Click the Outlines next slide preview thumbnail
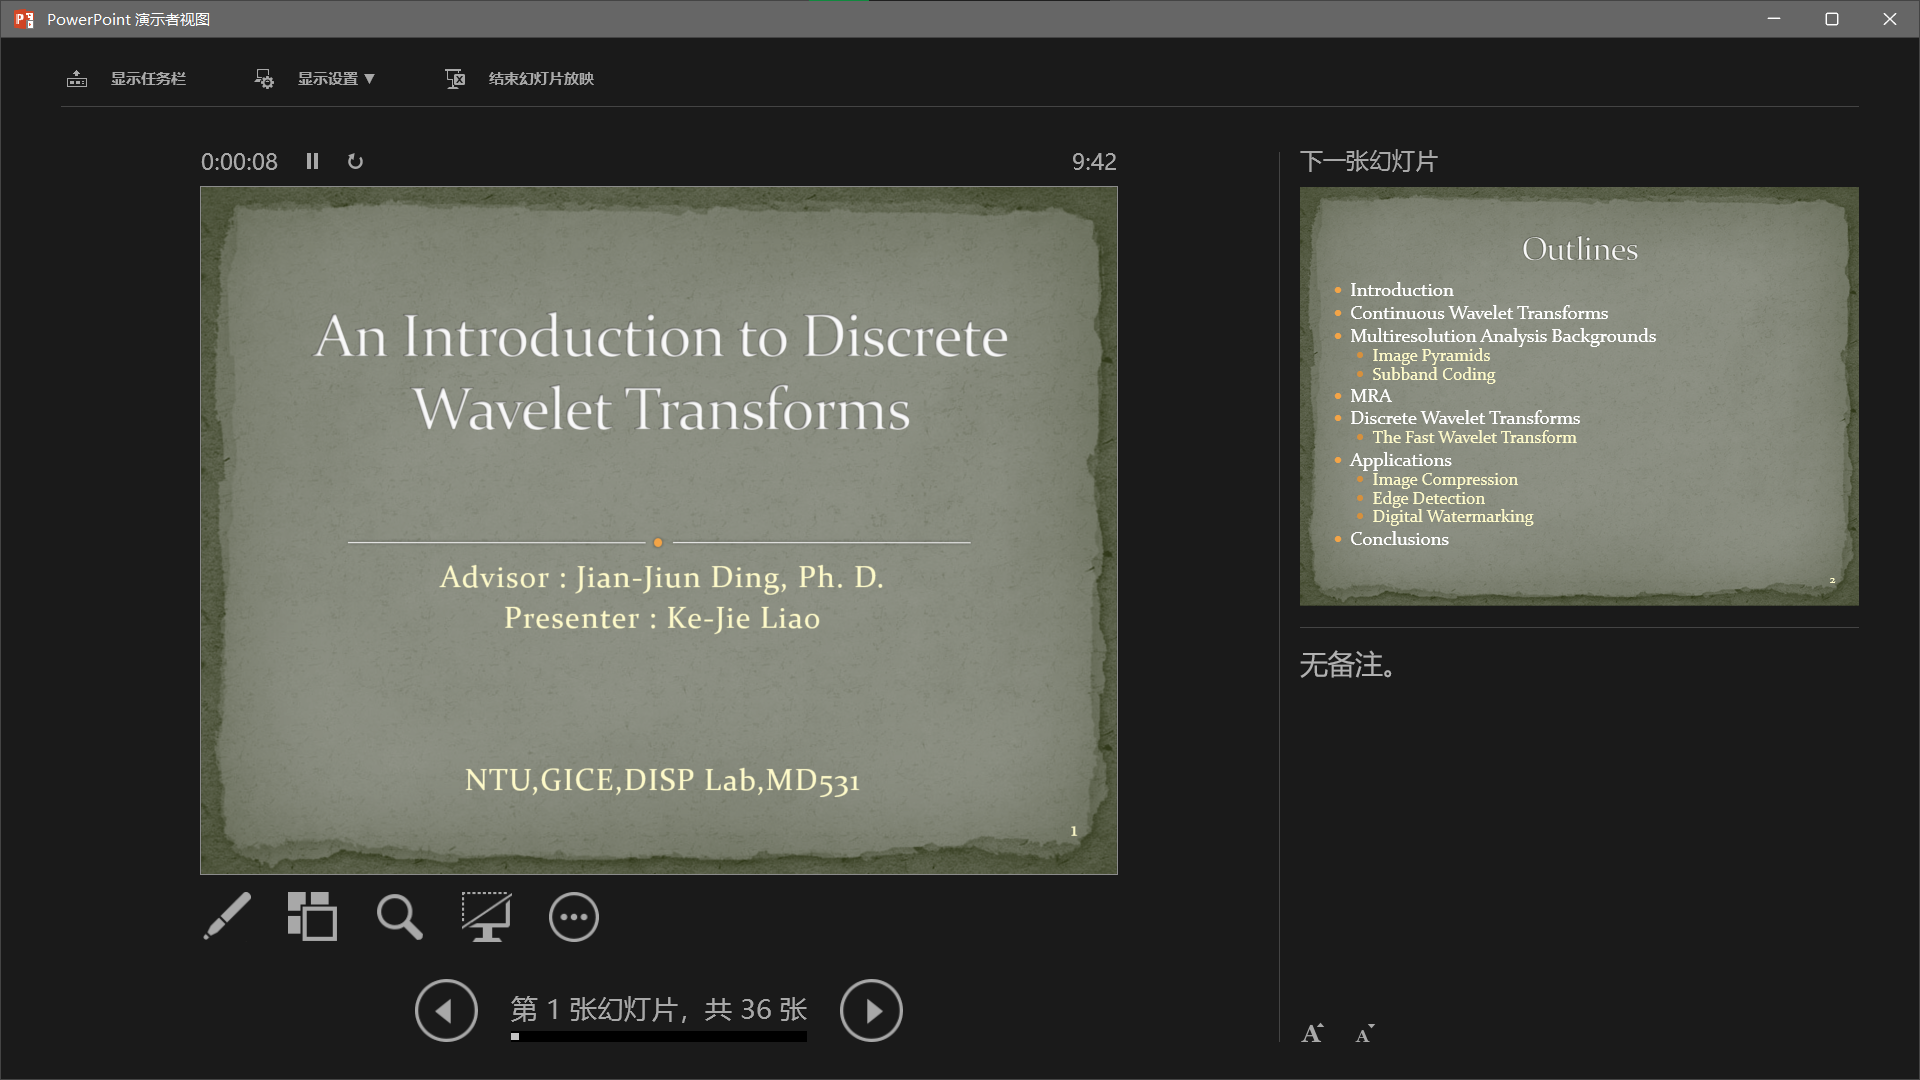The width and height of the screenshot is (1920, 1080). pyautogui.click(x=1579, y=396)
